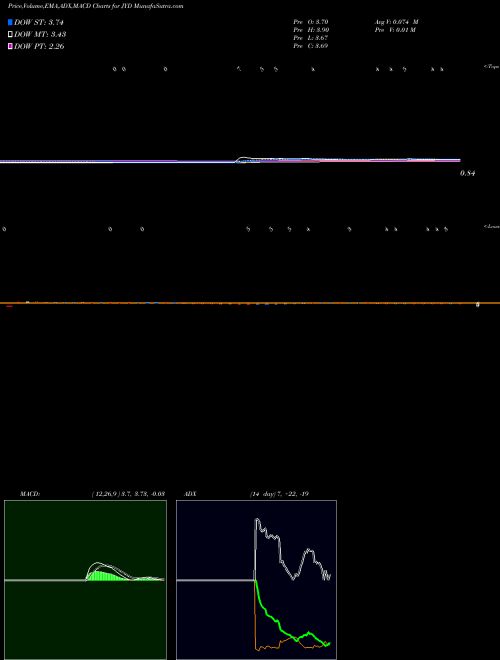The width and height of the screenshot is (500, 660).
Task: Click the 'MACD:' panel label
Action: click(x=30, y=494)
